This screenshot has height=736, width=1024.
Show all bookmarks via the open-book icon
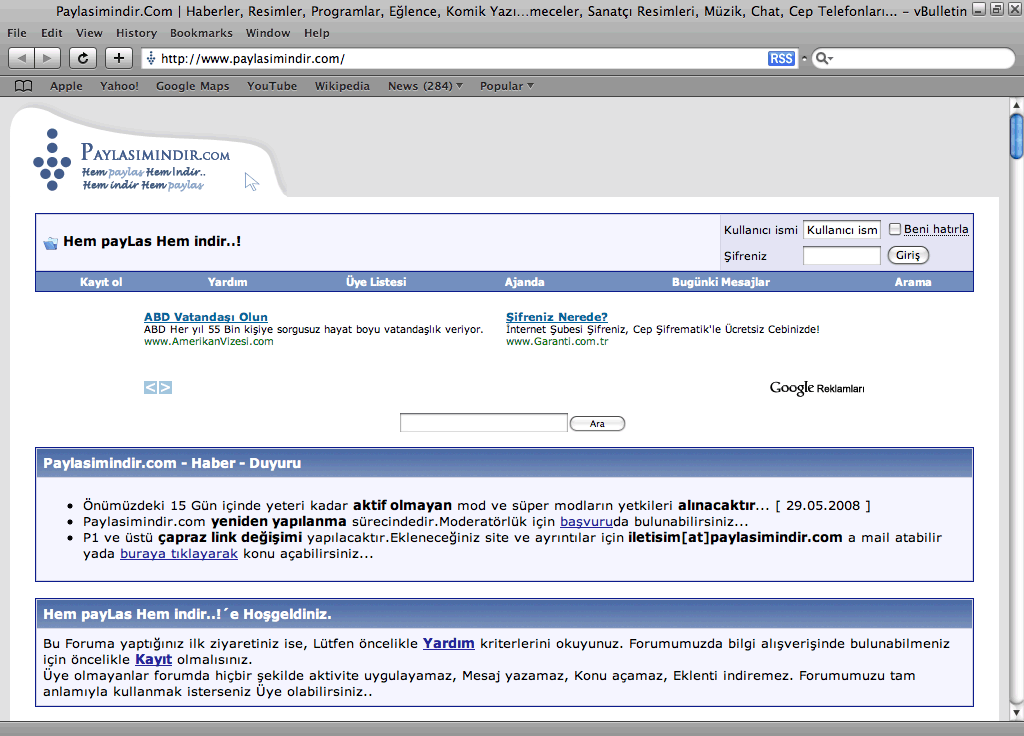click(24, 86)
